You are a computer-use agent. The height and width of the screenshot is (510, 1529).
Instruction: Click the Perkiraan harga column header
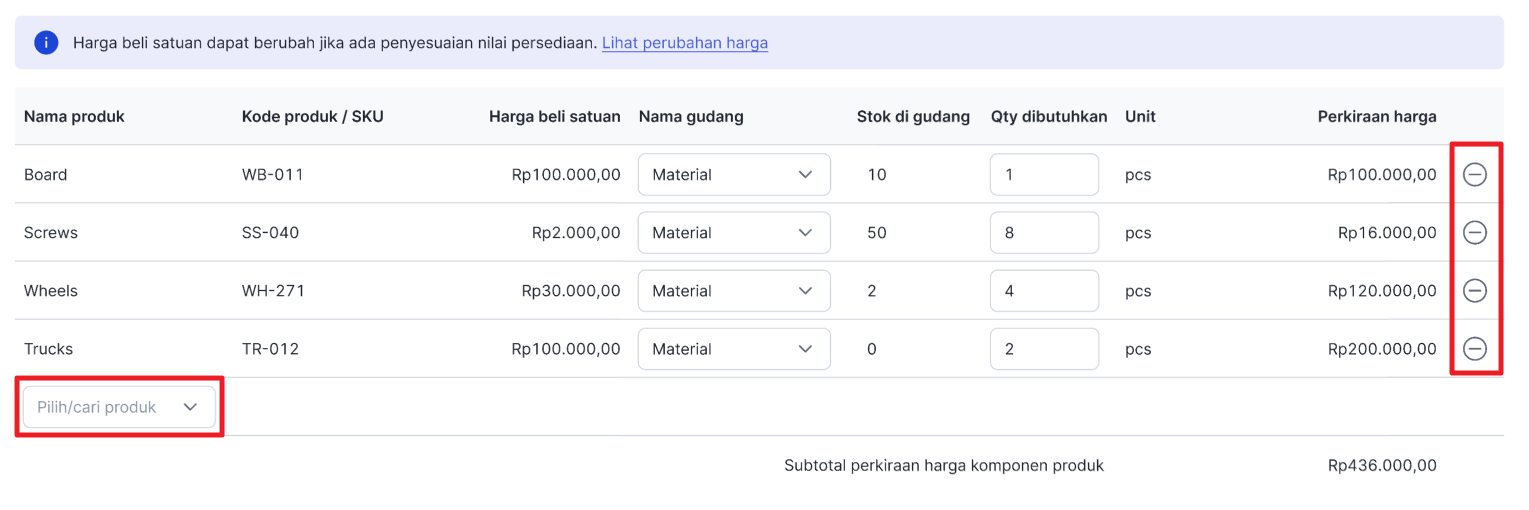(1376, 116)
